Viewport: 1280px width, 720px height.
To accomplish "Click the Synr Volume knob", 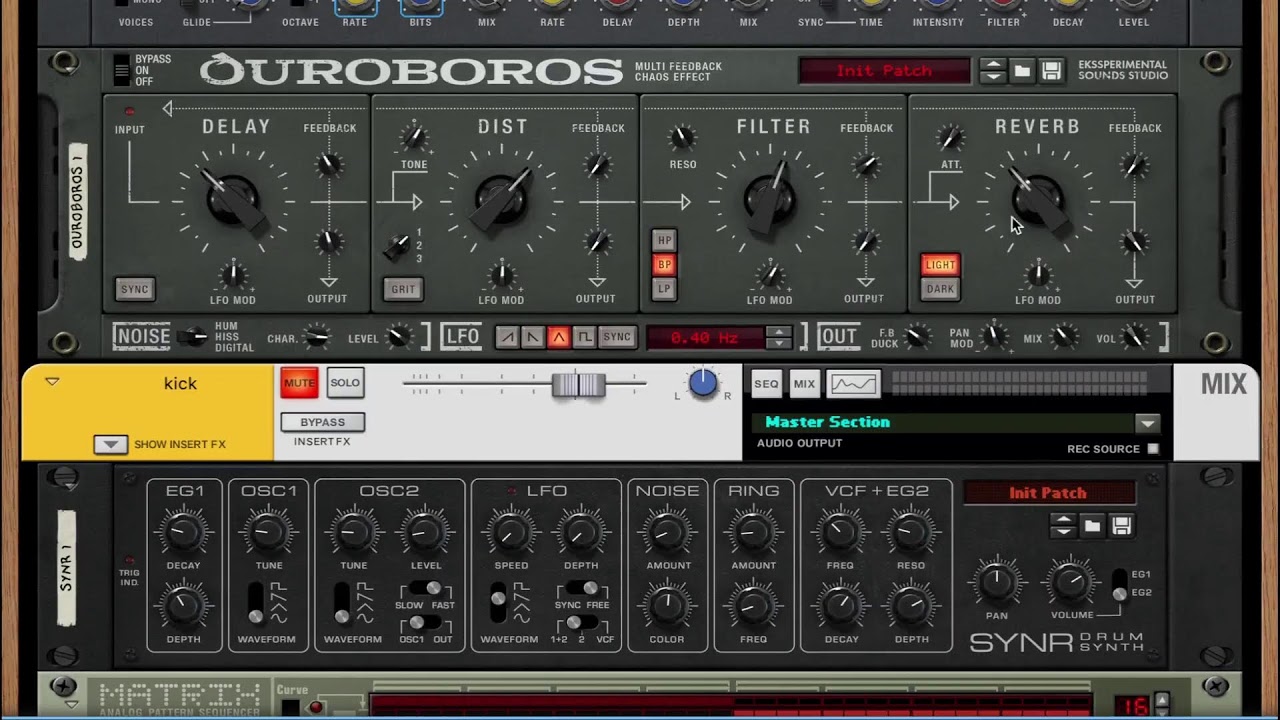I will pos(1071,582).
